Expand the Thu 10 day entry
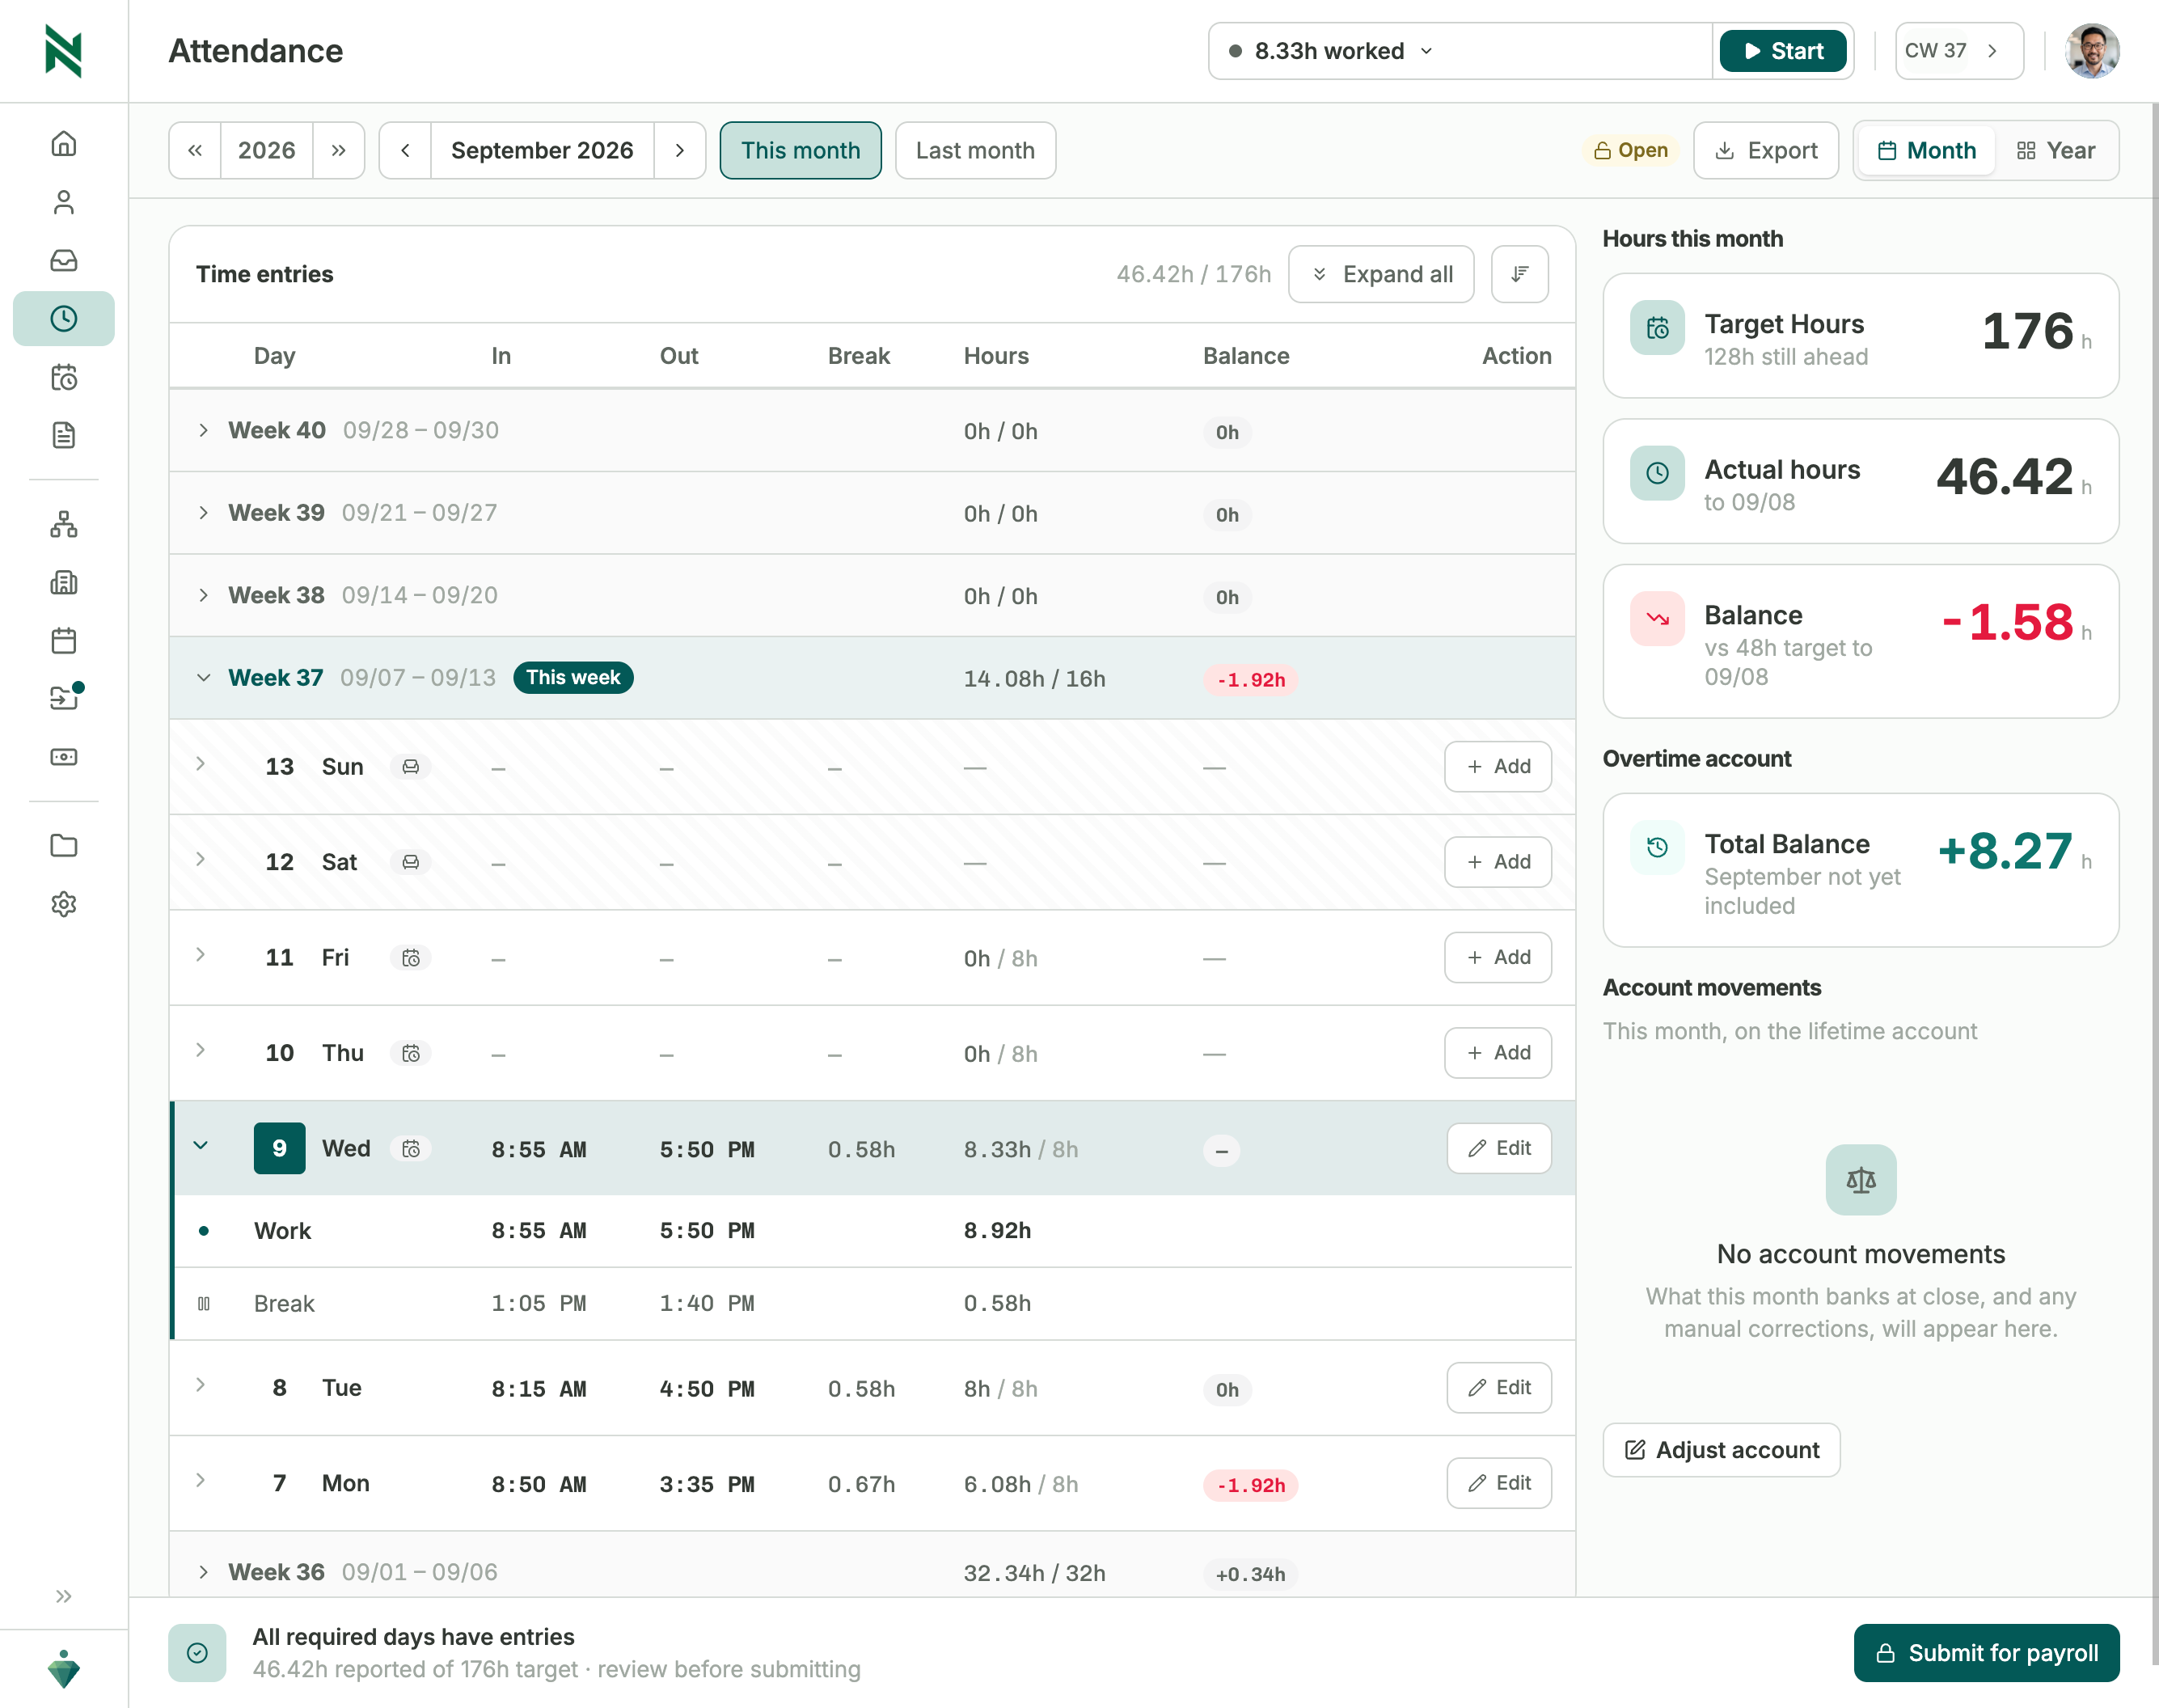Viewport: 2159px width, 1708px height. point(200,1050)
